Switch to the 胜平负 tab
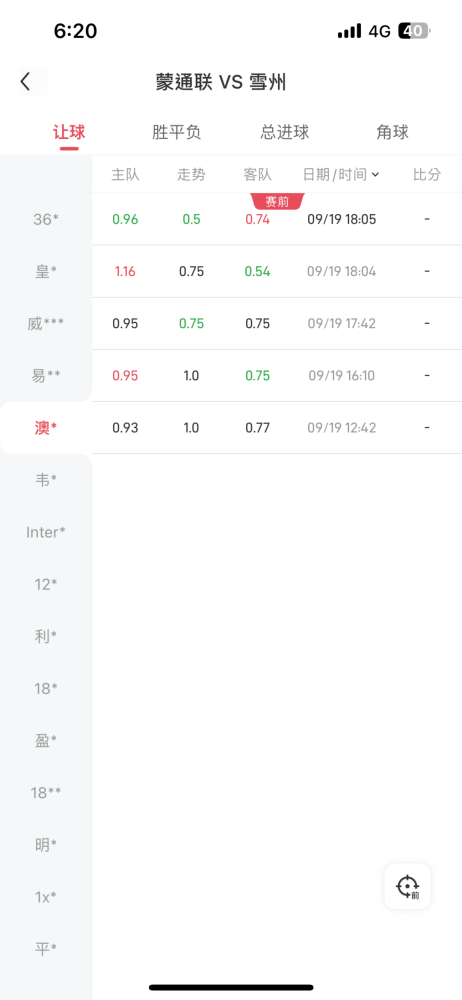Screen dimensions: 462x1000 pyautogui.click(x=177, y=132)
